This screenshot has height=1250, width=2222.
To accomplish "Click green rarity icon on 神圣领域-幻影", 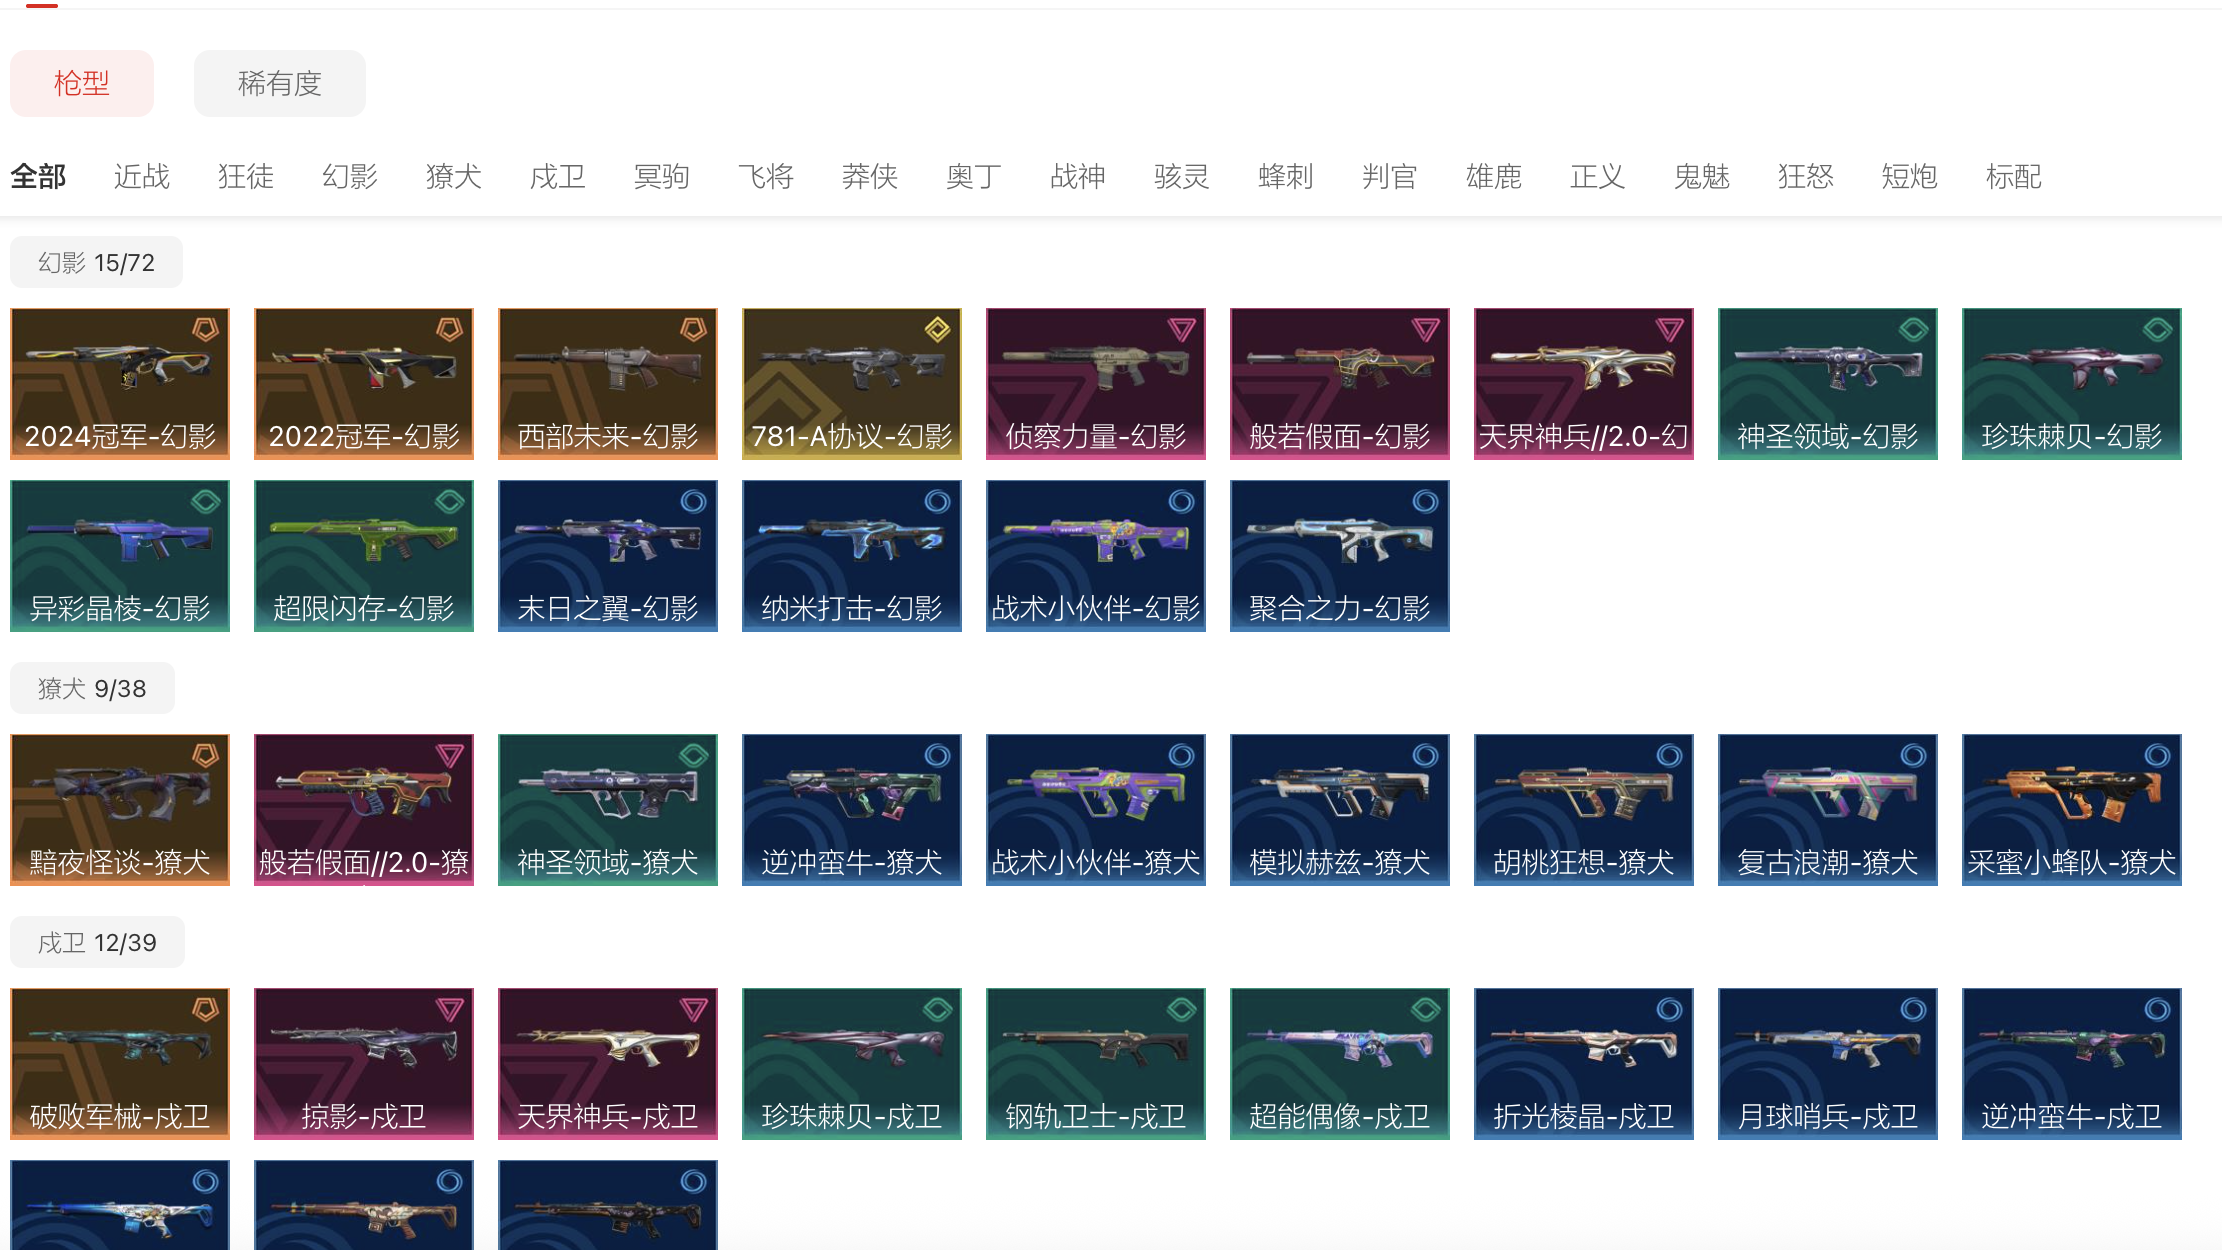I will pyautogui.click(x=1913, y=330).
